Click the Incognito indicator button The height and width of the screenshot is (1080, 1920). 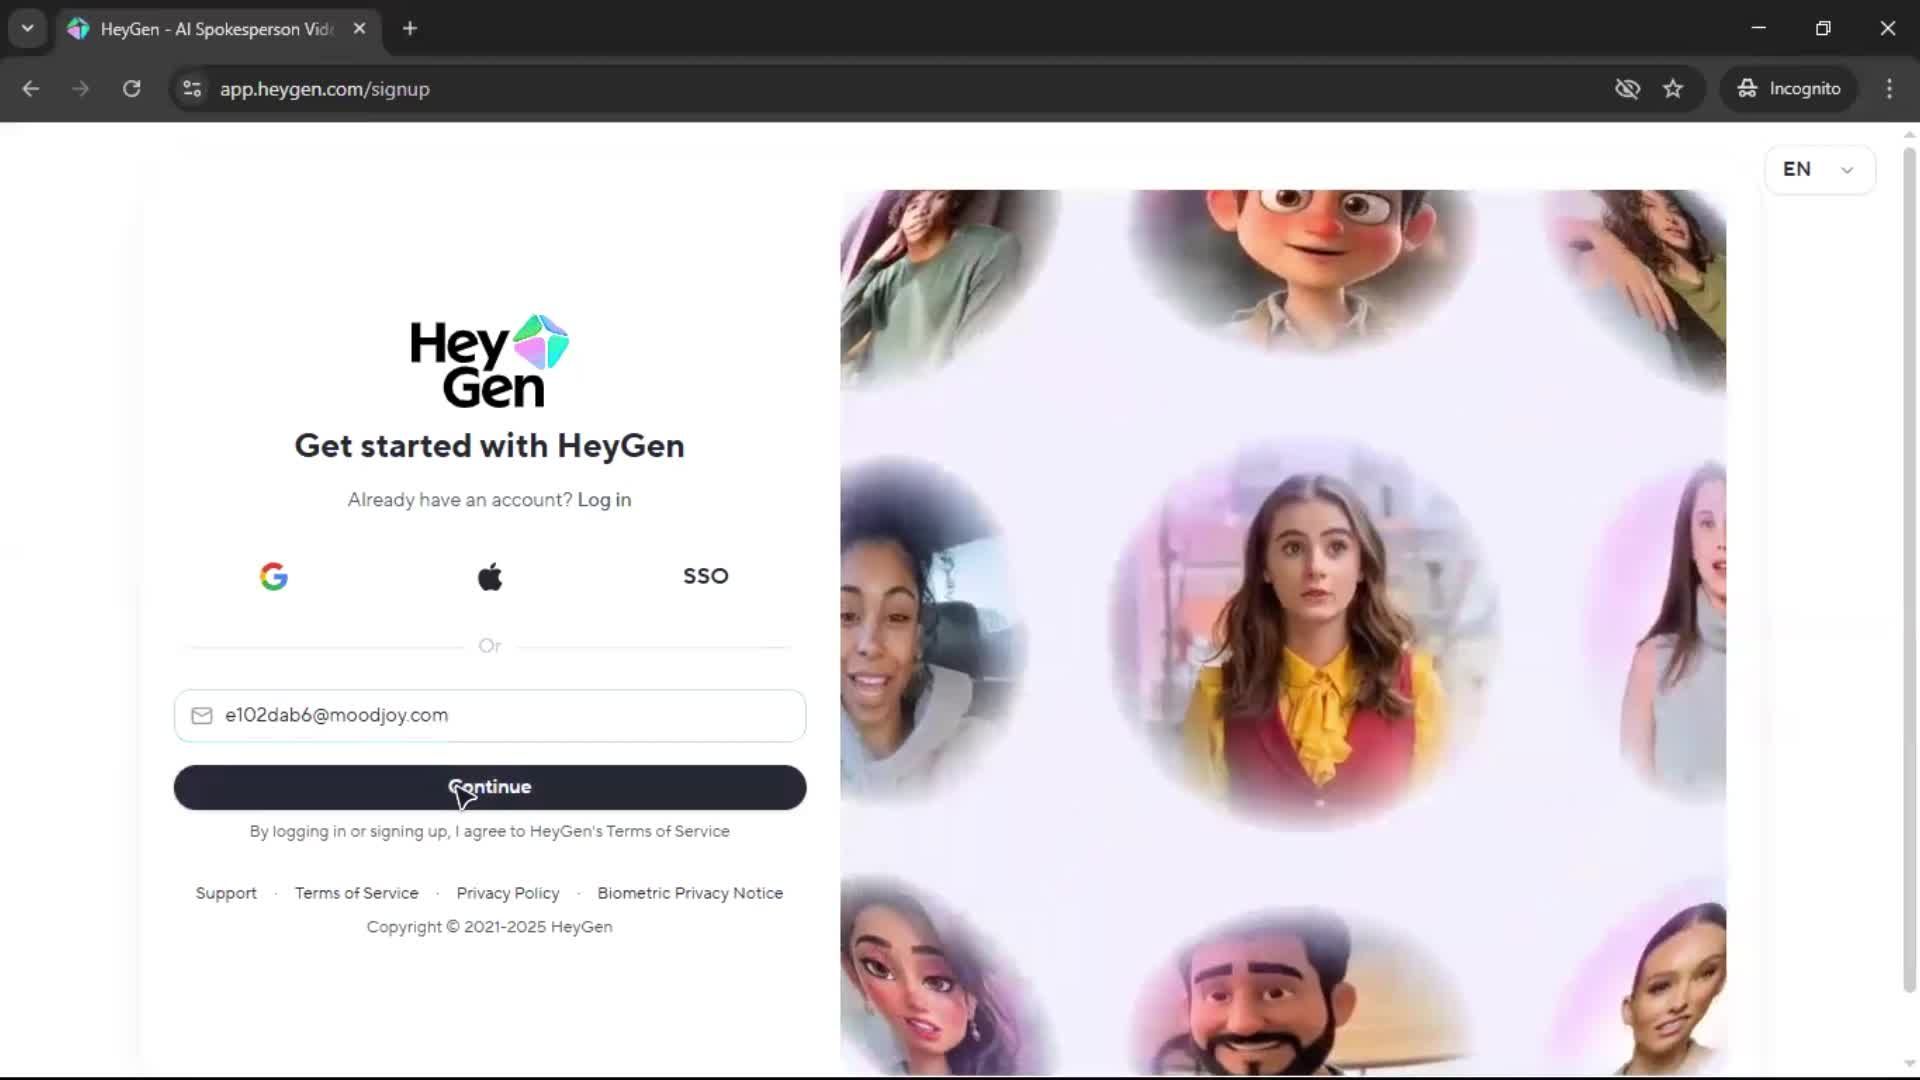pyautogui.click(x=1789, y=89)
